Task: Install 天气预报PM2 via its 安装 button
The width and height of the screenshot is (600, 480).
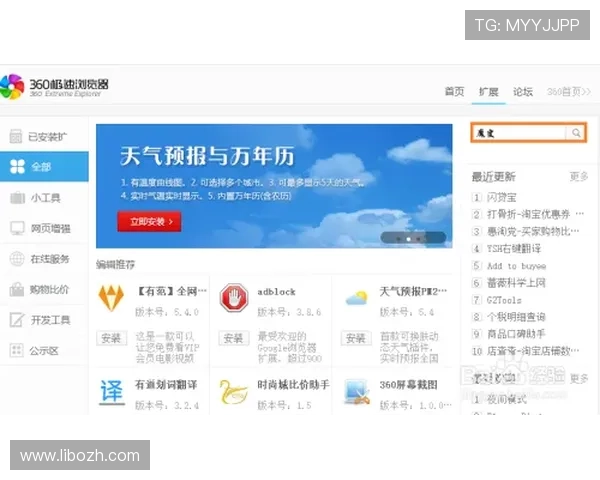Action: (356, 338)
